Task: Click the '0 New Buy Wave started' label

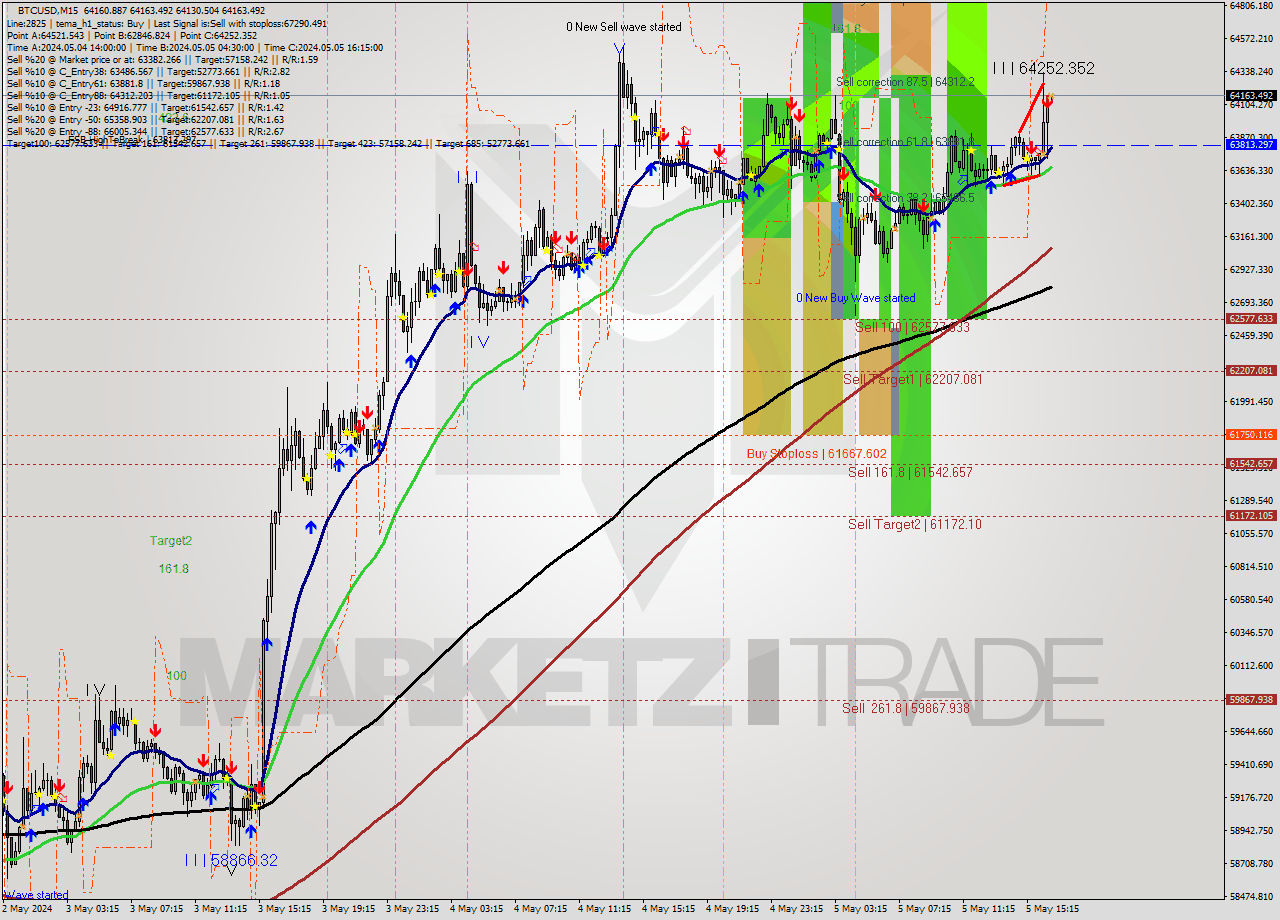Action: 855,298
